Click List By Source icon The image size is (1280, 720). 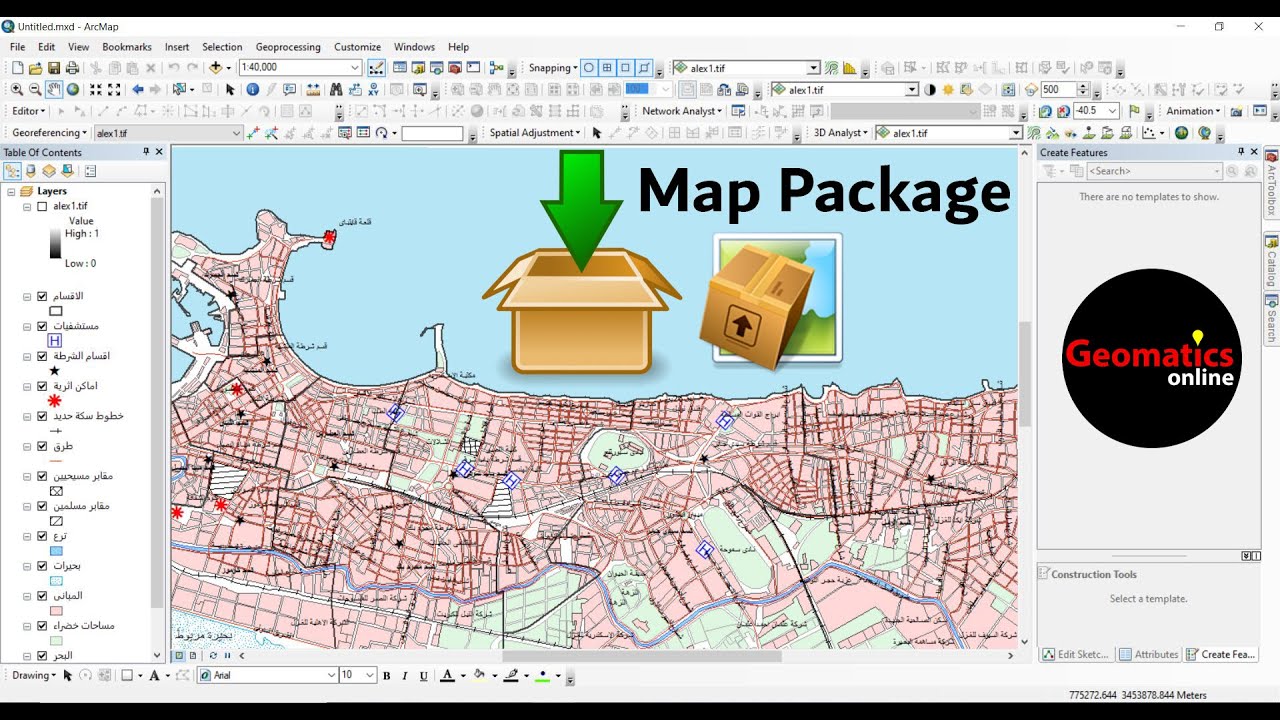31,171
